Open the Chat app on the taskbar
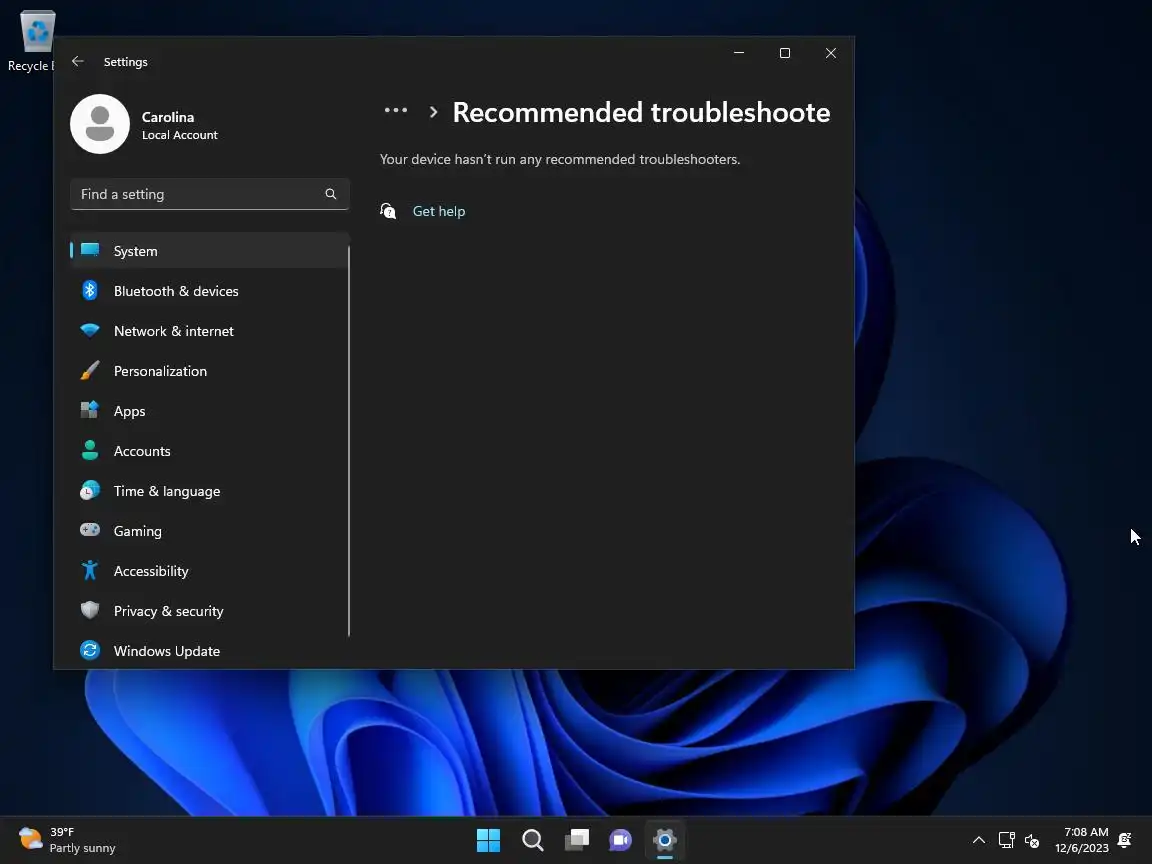This screenshot has width=1152, height=864. click(x=620, y=840)
